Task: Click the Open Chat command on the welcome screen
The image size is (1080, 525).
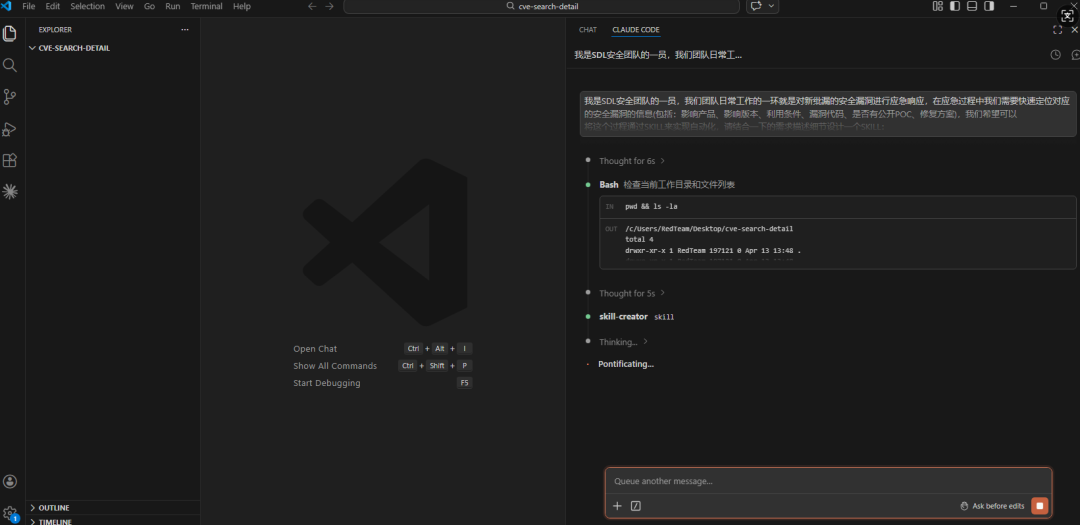Action: point(315,349)
